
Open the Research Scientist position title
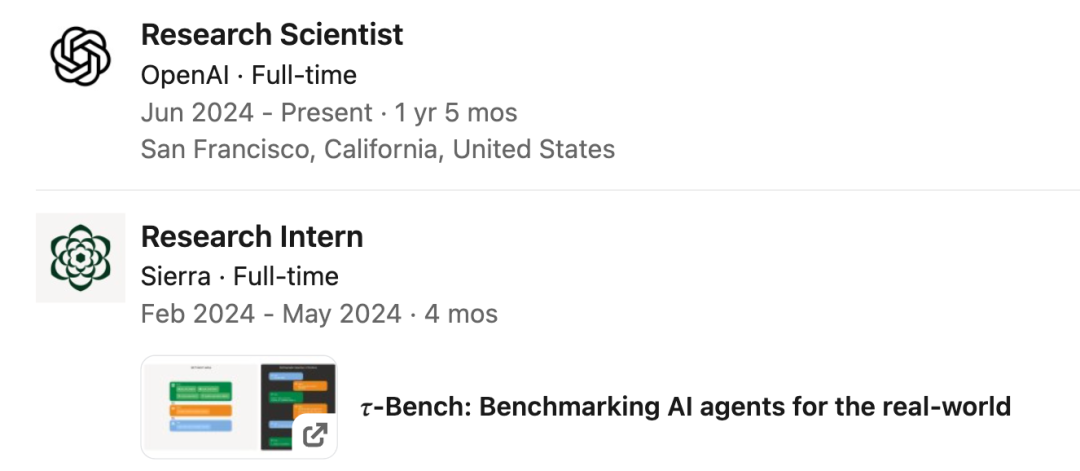click(272, 35)
